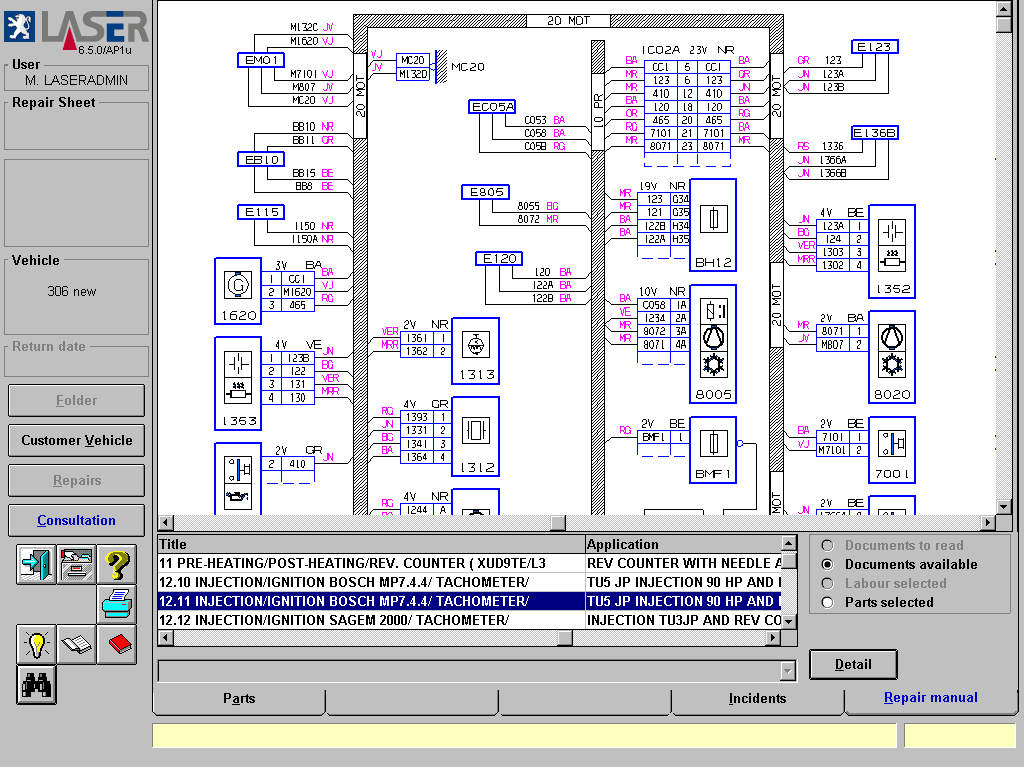Viewport: 1024px width, 768px height.
Task: Select the Labour selected radio button
Action: [827, 583]
